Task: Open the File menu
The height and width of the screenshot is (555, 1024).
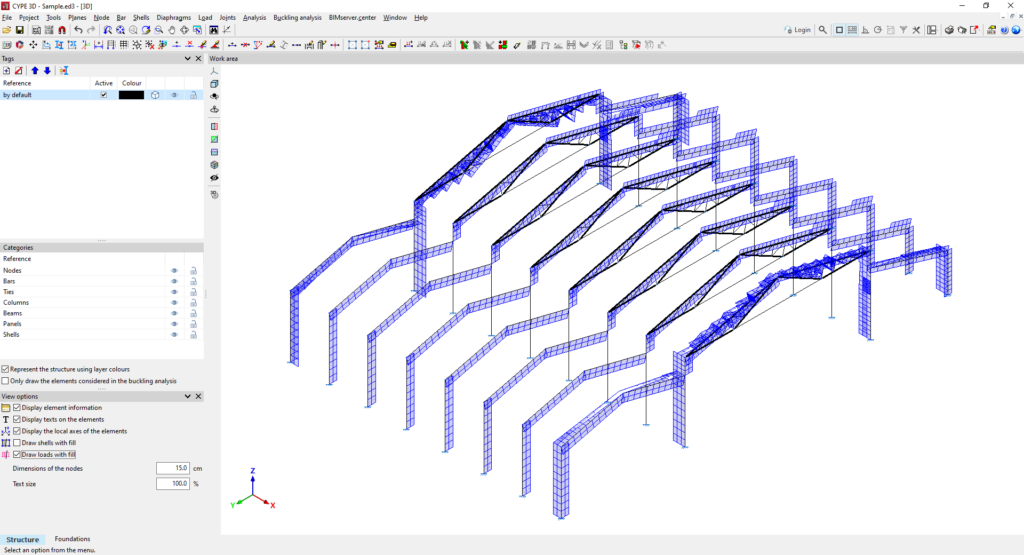Action: pos(7,18)
